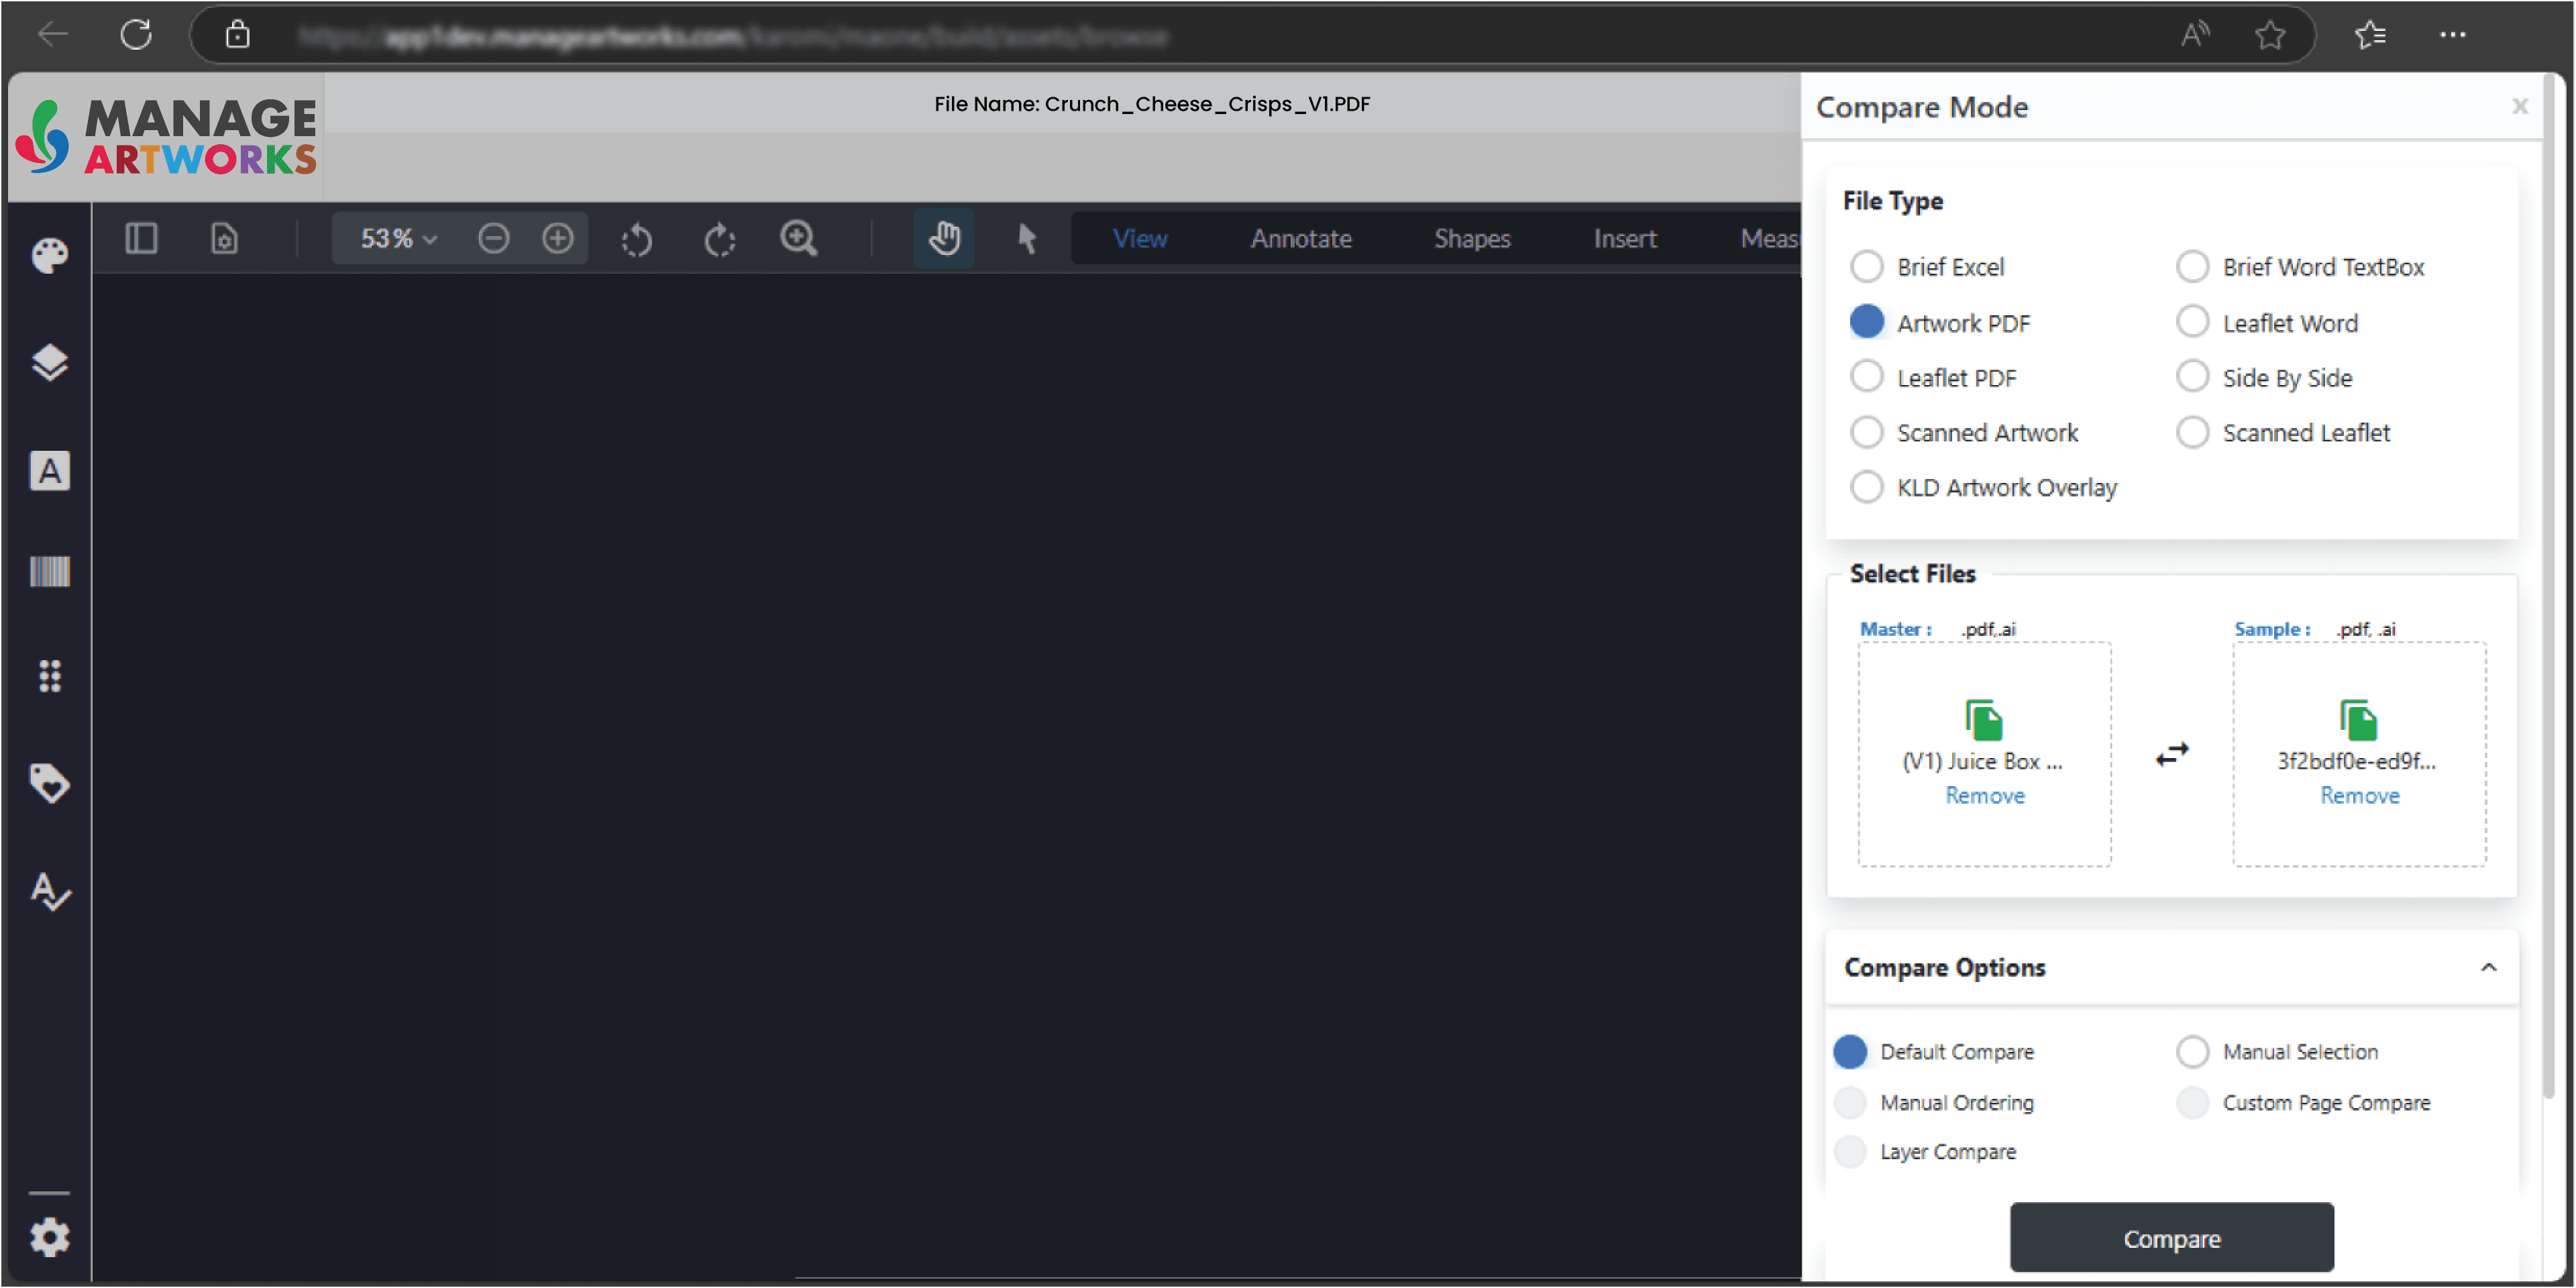Open the color palette sidebar icon
The width and height of the screenshot is (2576, 1288).
tap(50, 255)
